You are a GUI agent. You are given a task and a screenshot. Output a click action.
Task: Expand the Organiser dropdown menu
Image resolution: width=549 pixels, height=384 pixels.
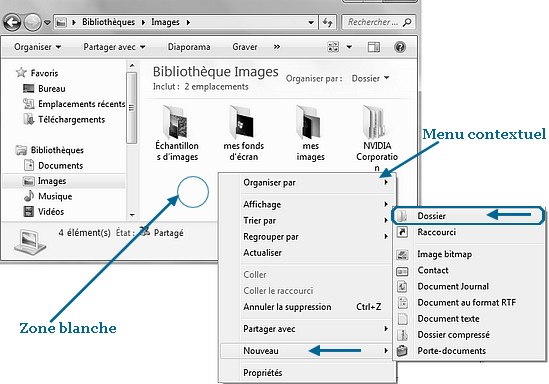pyautogui.click(x=37, y=47)
